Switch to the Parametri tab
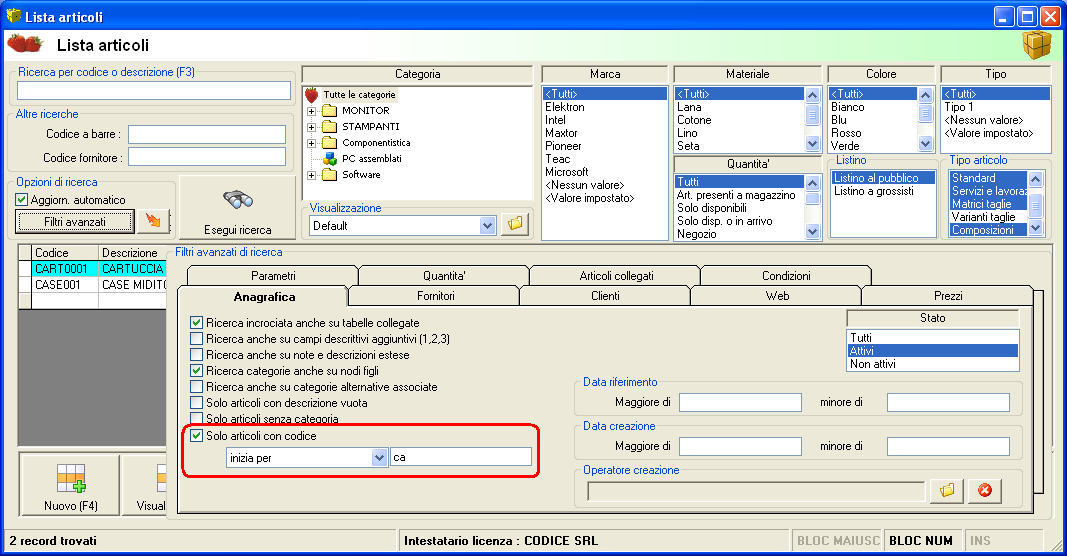This screenshot has width=1067, height=556. pos(273,276)
